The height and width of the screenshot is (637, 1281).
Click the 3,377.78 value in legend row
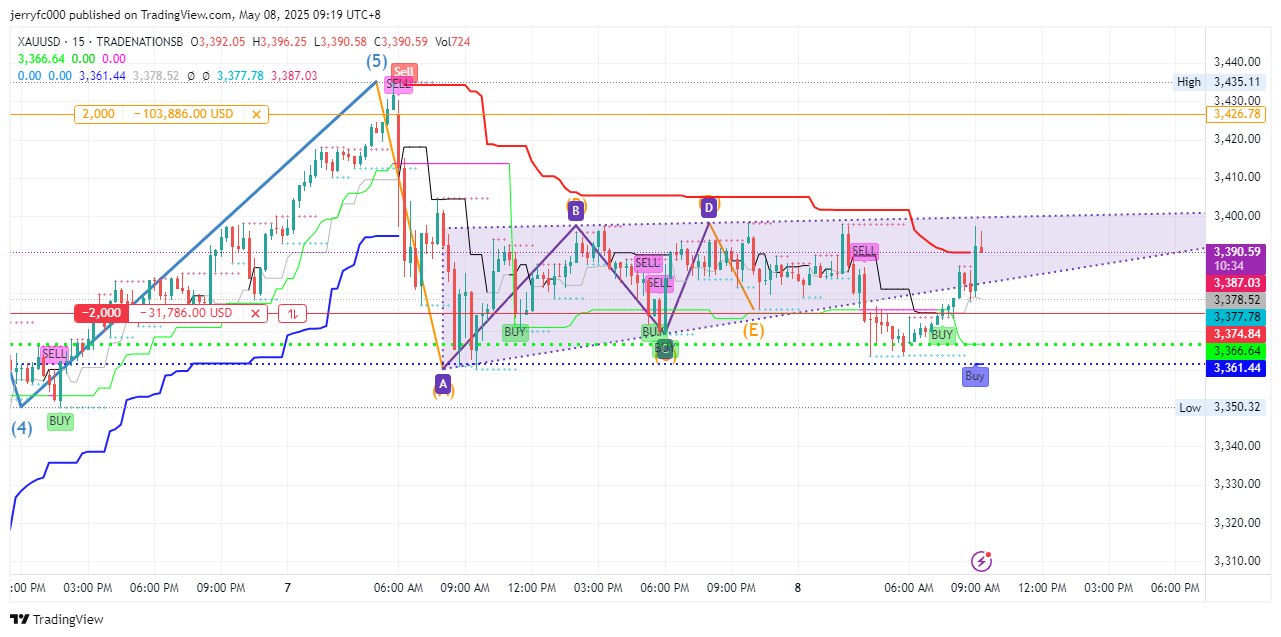pos(242,75)
